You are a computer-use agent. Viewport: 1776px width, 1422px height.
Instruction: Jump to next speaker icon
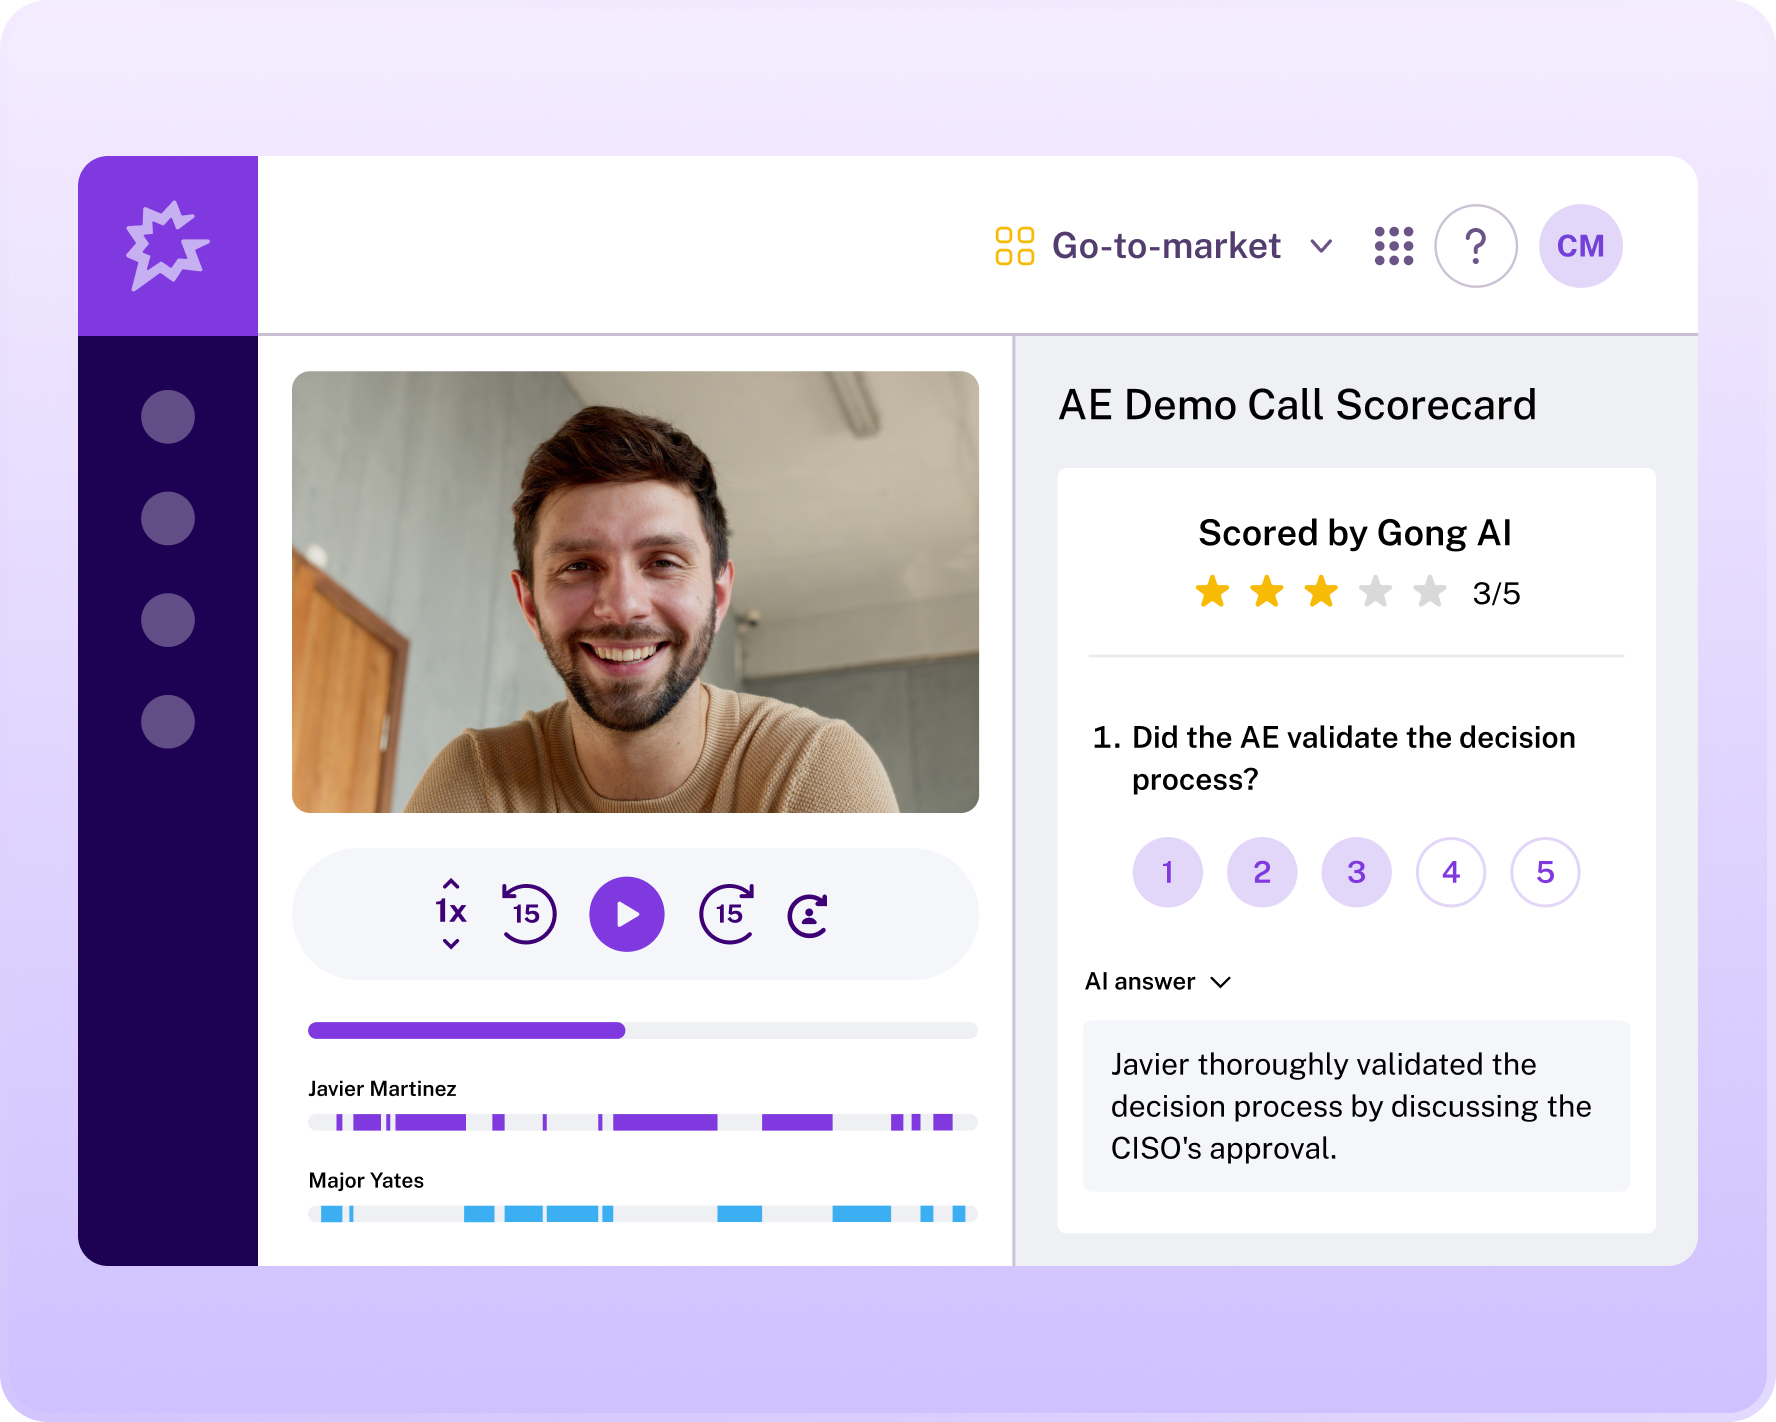pyautogui.click(x=808, y=915)
